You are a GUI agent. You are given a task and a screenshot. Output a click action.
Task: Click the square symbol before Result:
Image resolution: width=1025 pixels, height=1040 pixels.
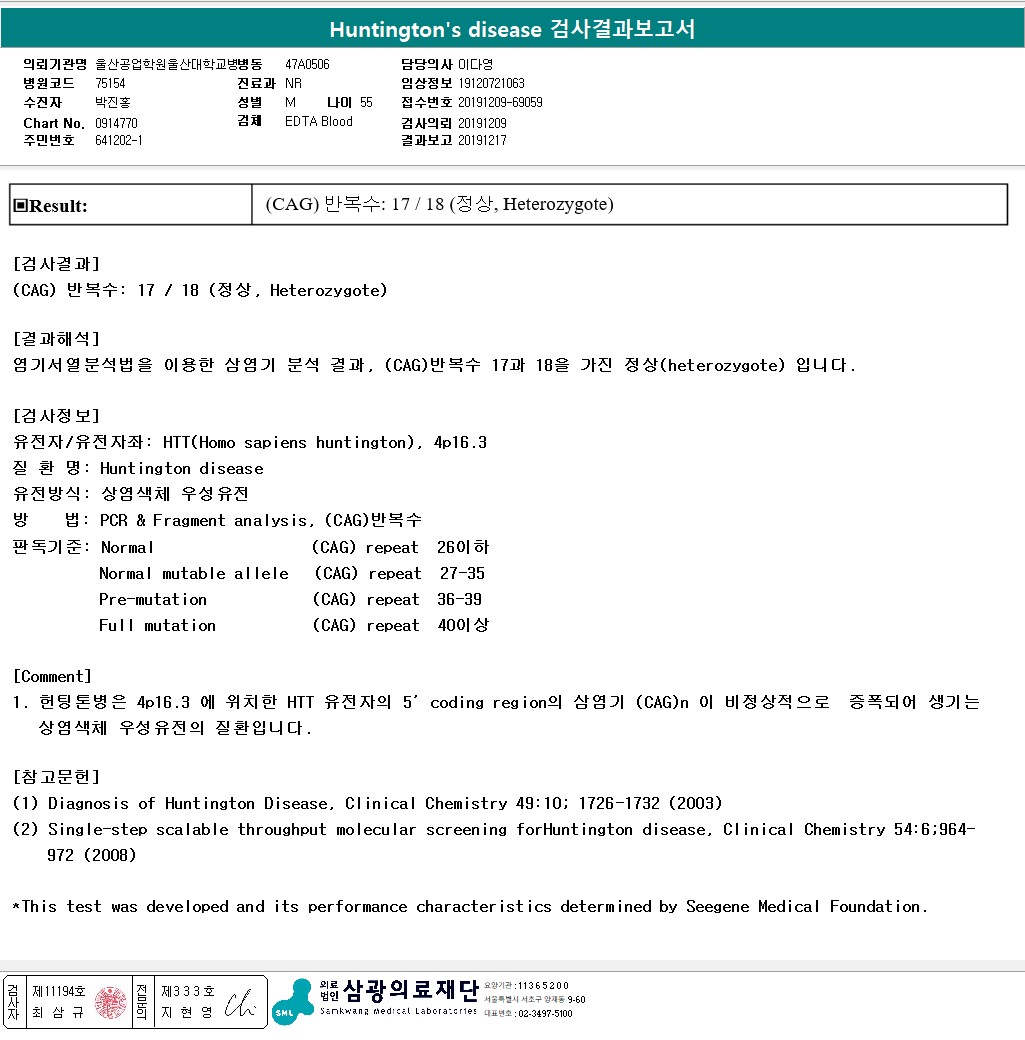pyautogui.click(x=21, y=206)
